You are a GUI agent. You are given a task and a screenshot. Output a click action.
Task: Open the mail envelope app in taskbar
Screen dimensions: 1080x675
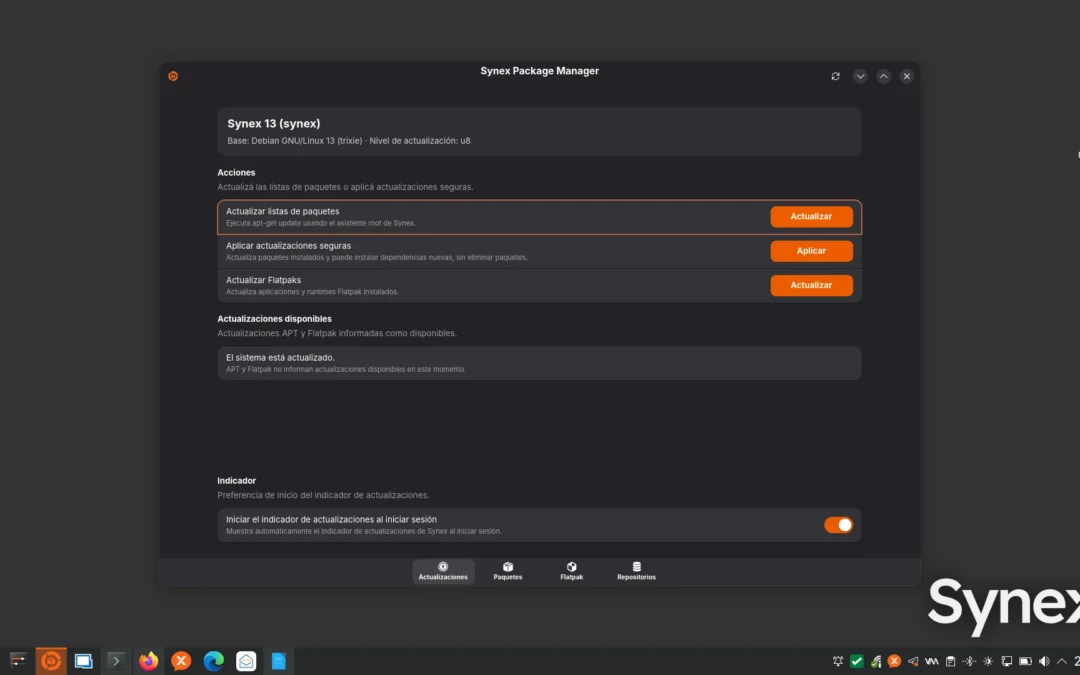click(x=246, y=661)
